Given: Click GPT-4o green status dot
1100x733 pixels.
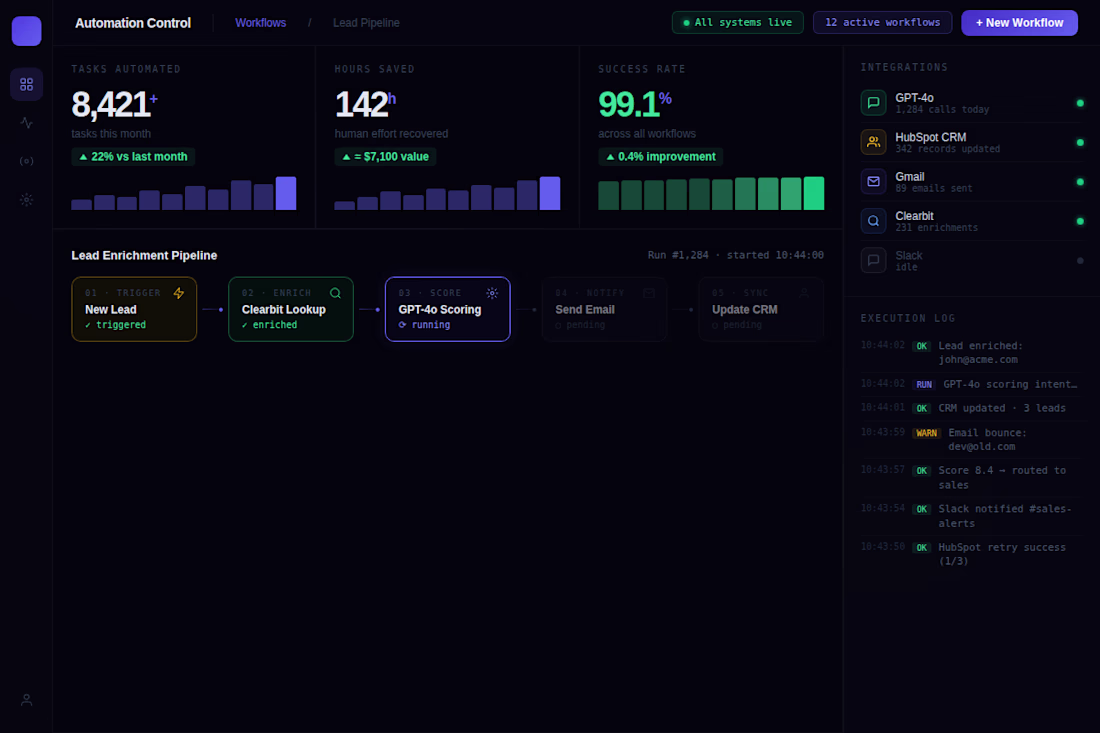Looking at the screenshot, I should 1080,103.
